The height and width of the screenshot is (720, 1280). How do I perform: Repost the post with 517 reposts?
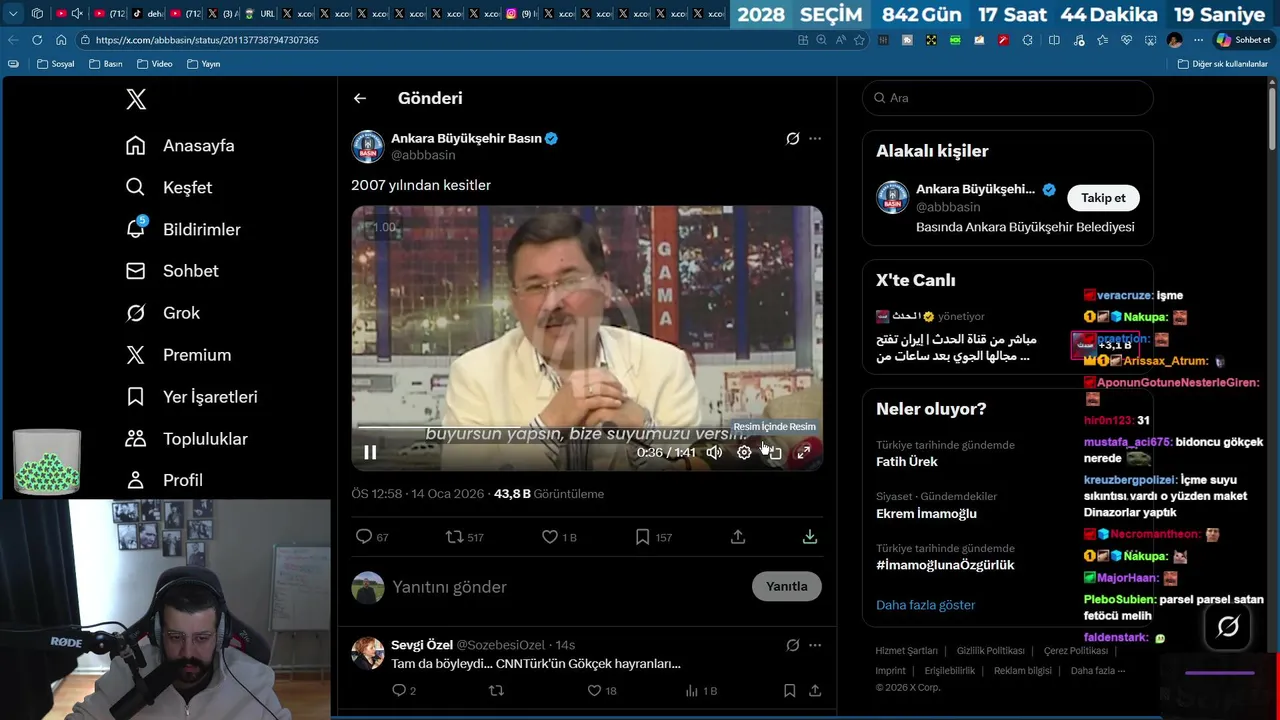(465, 537)
